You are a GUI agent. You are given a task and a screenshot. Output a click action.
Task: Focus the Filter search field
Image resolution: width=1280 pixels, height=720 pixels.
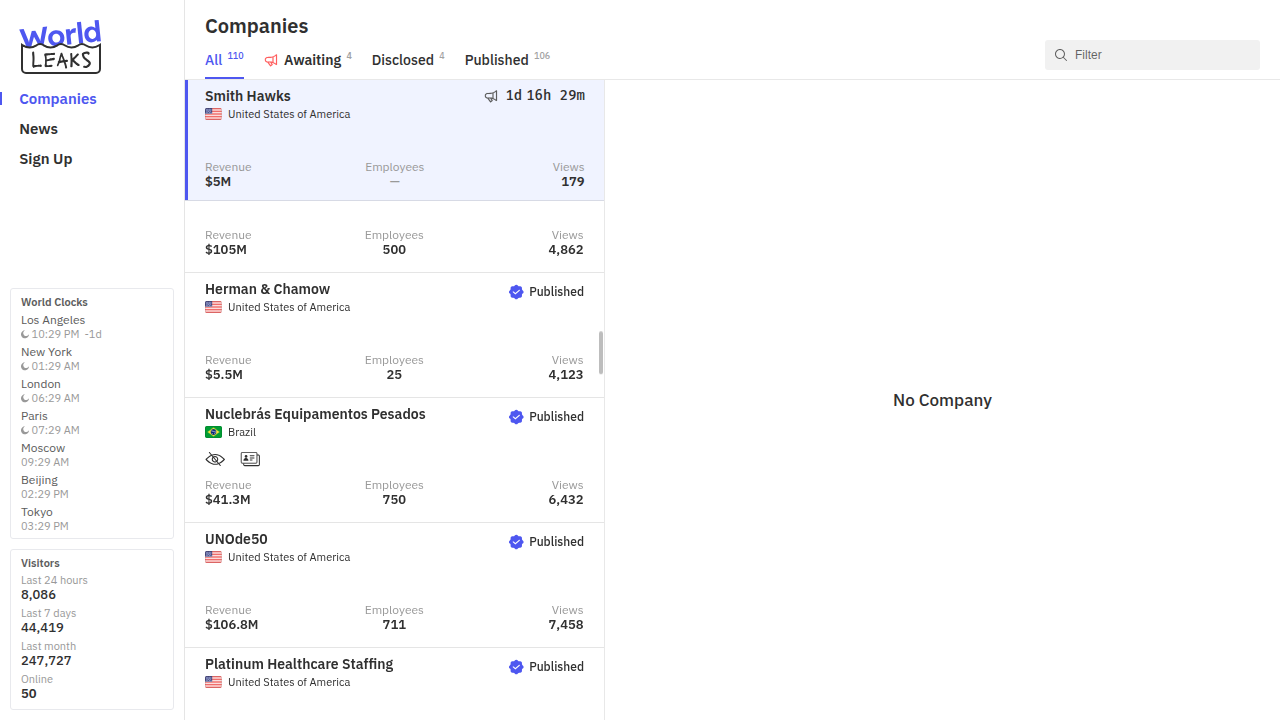1160,55
